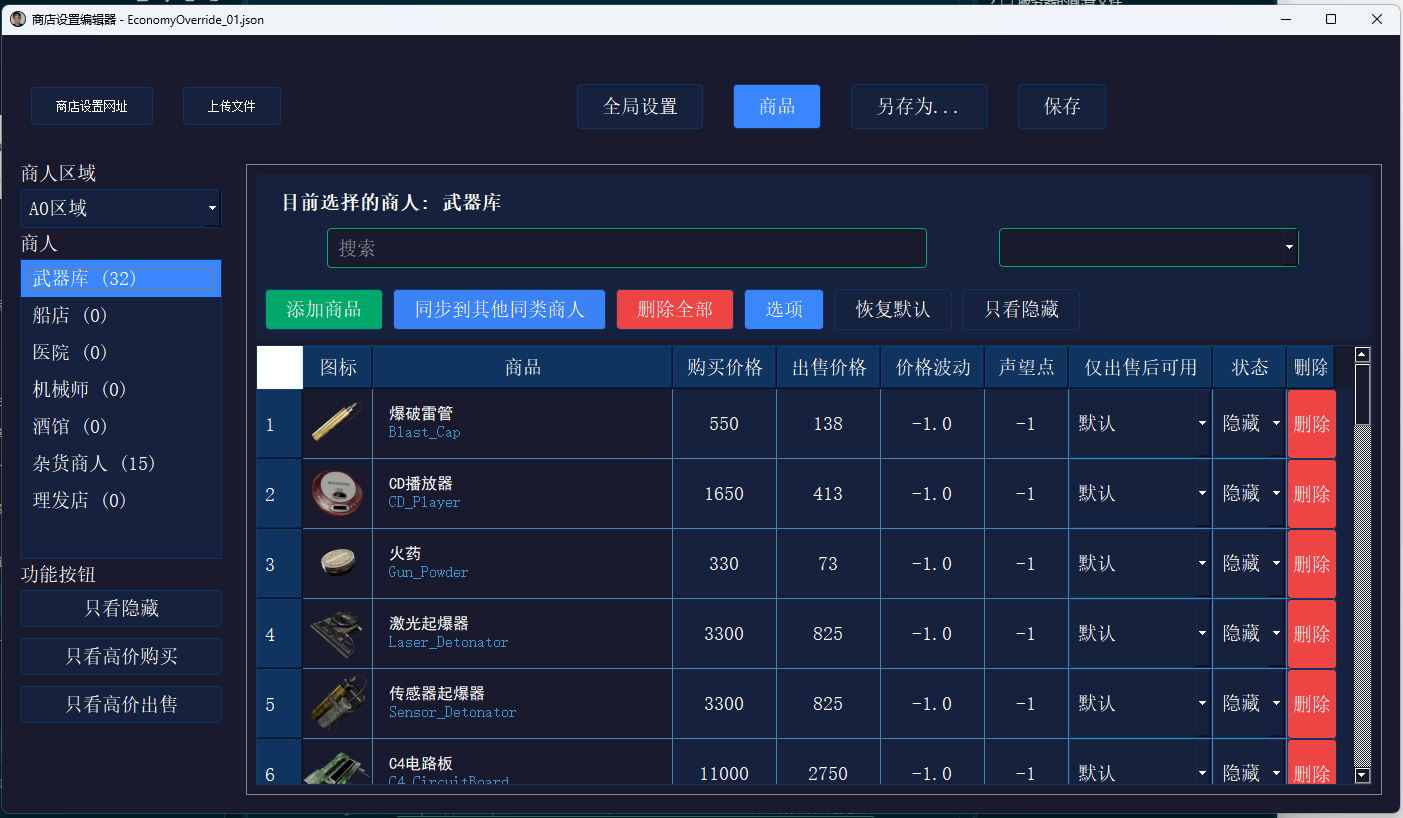Click the Blast_Cap item icon
The image size is (1403, 818).
(337, 423)
